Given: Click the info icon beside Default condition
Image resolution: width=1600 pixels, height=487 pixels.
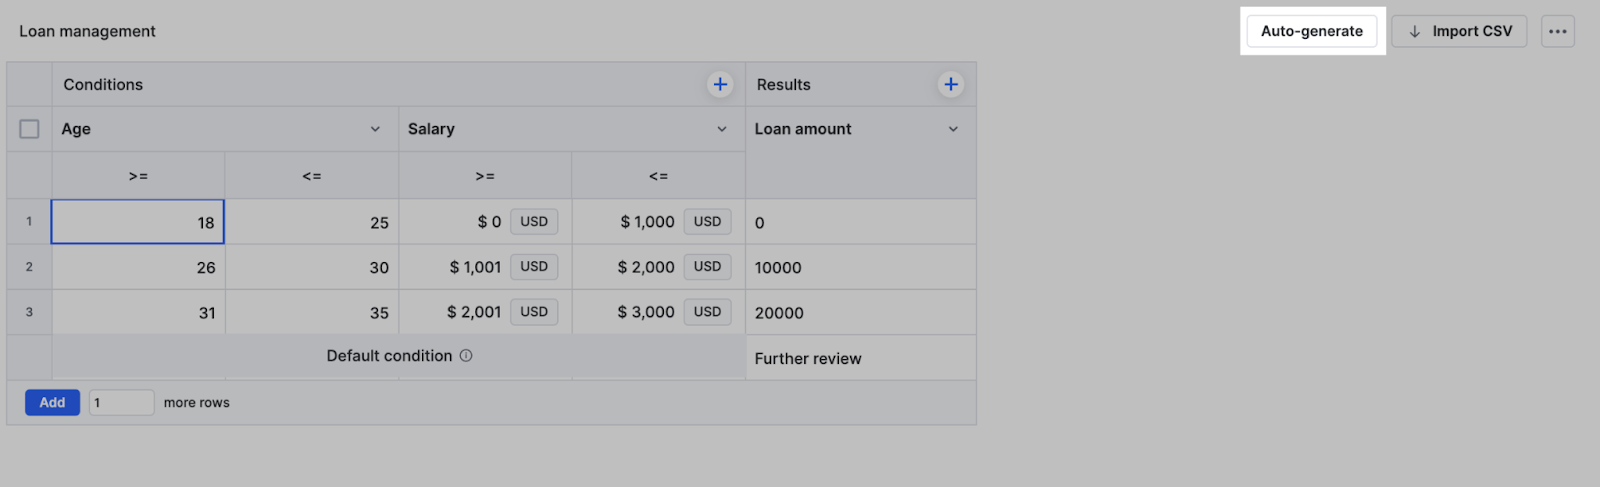Looking at the screenshot, I should (466, 356).
